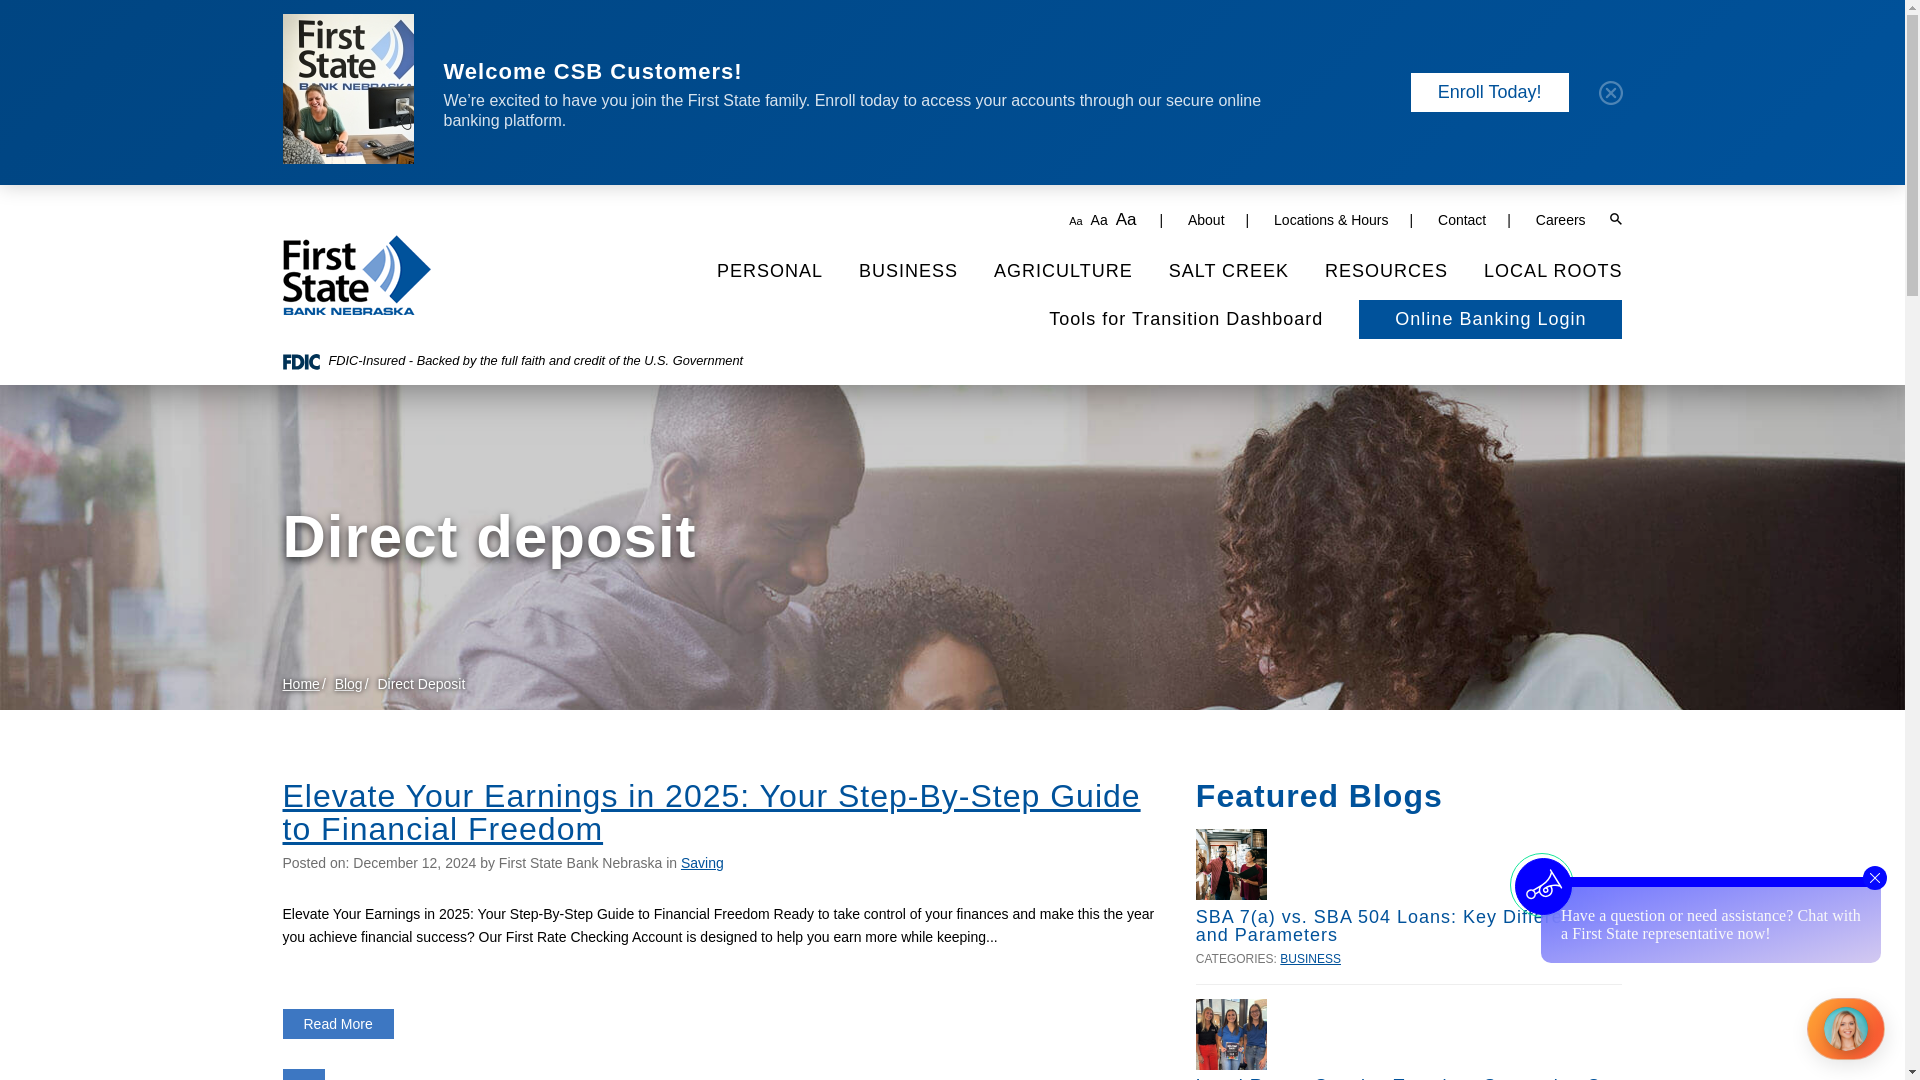The width and height of the screenshot is (1920, 1080).
Task: Open the Agriculture menu item
Action: click(1063, 271)
